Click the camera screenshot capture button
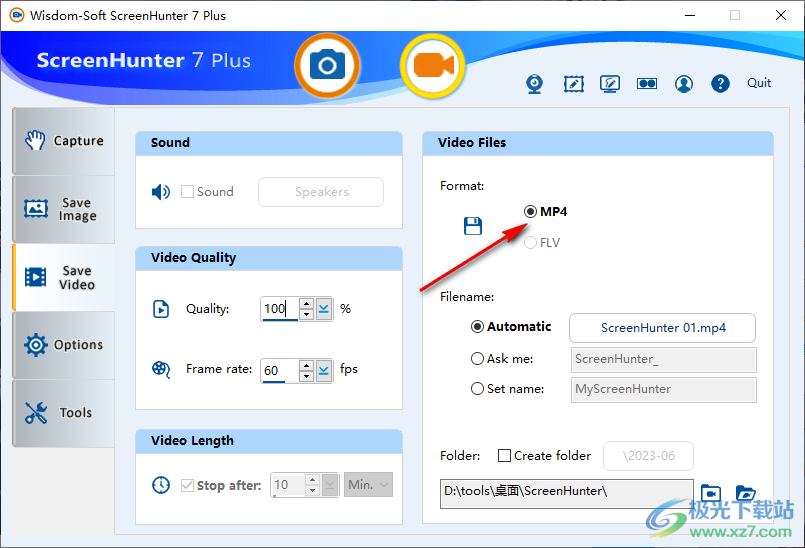 coord(327,65)
